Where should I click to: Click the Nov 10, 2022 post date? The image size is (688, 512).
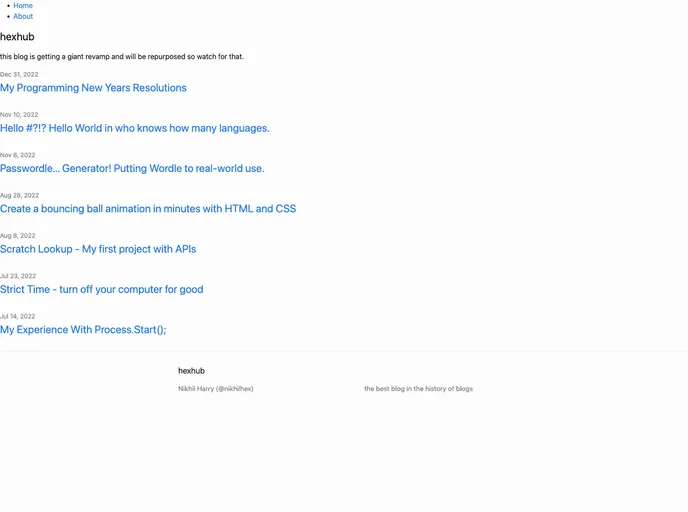pyautogui.click(x=19, y=115)
